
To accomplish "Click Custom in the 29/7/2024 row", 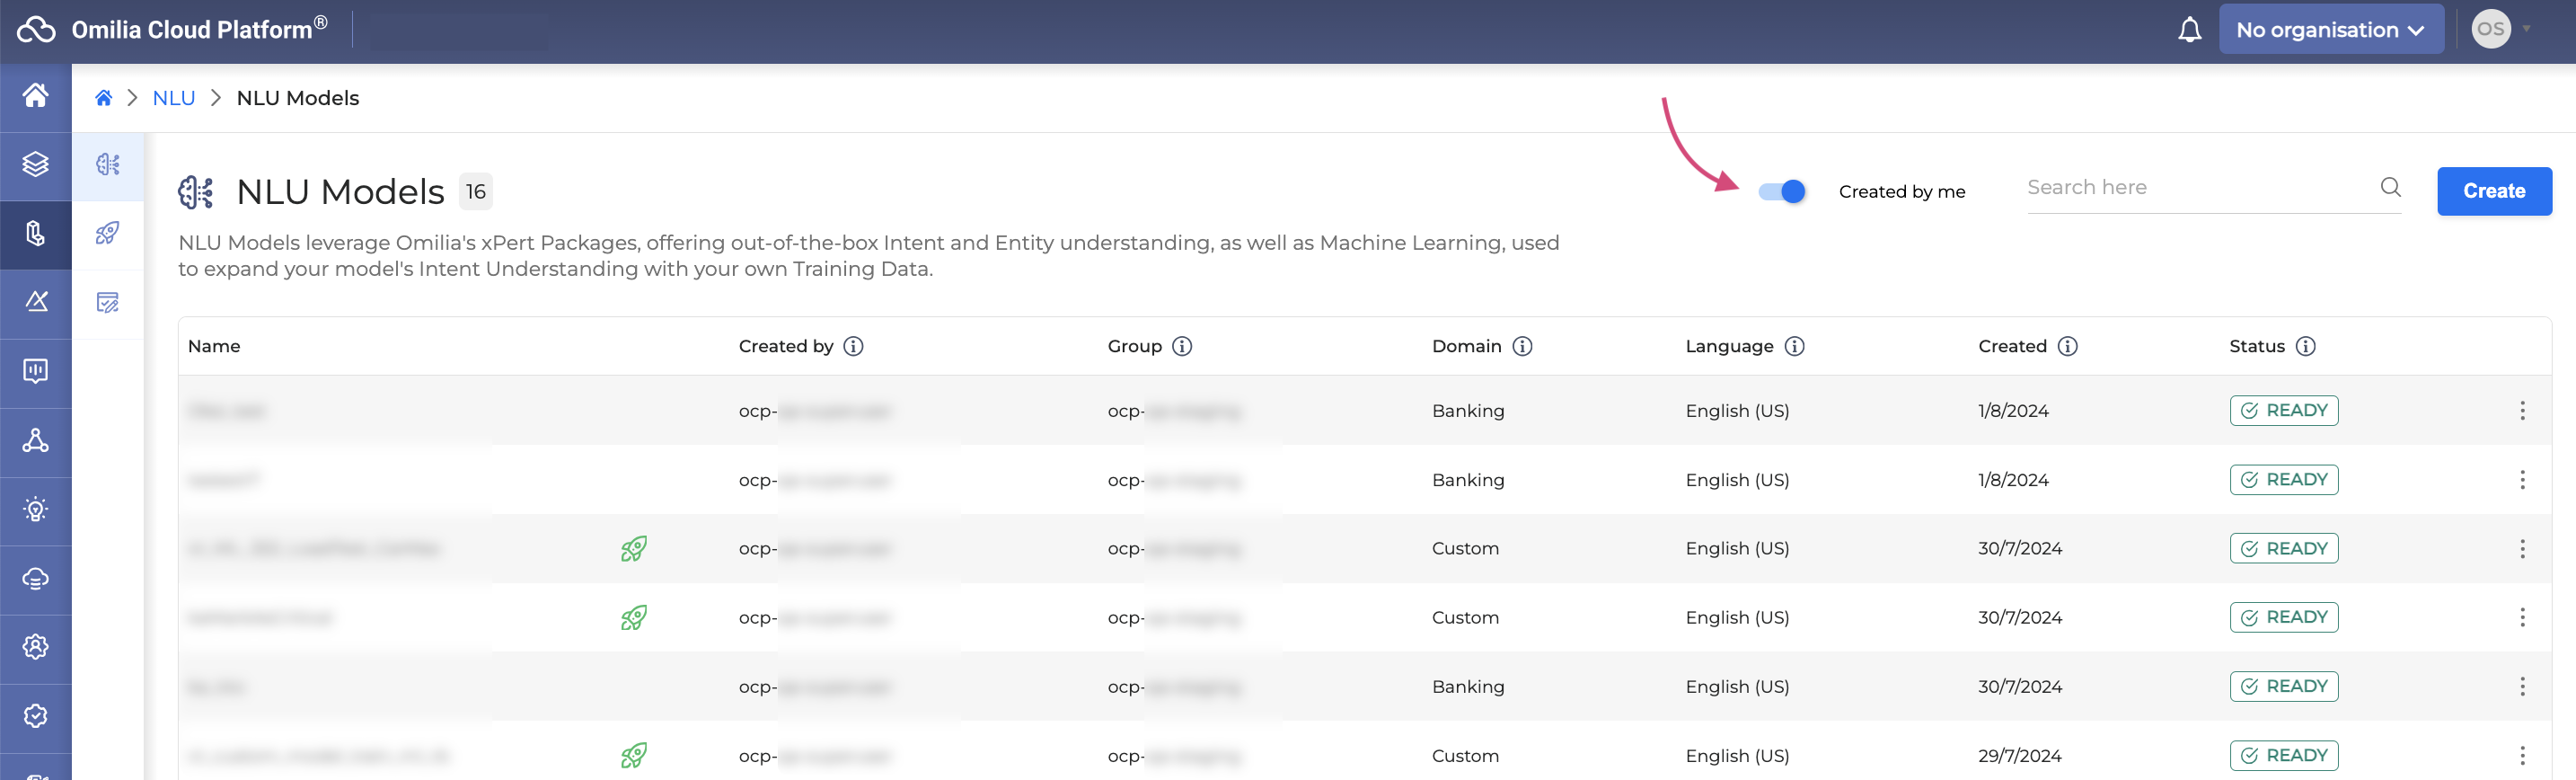I will [1465, 756].
